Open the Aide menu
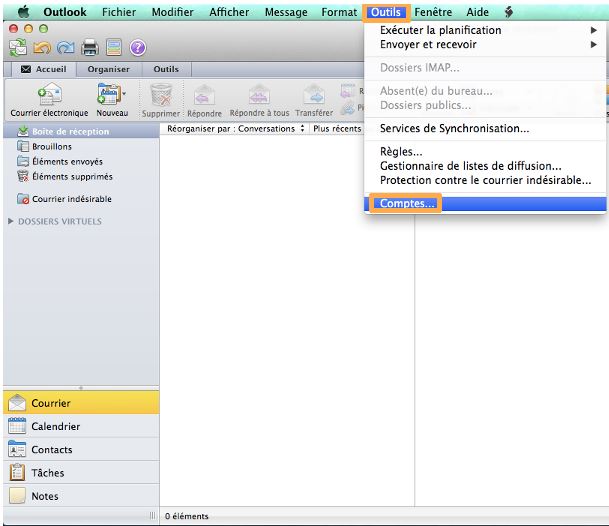Image resolution: width=609 pixels, height=526 pixels. pyautogui.click(x=477, y=12)
